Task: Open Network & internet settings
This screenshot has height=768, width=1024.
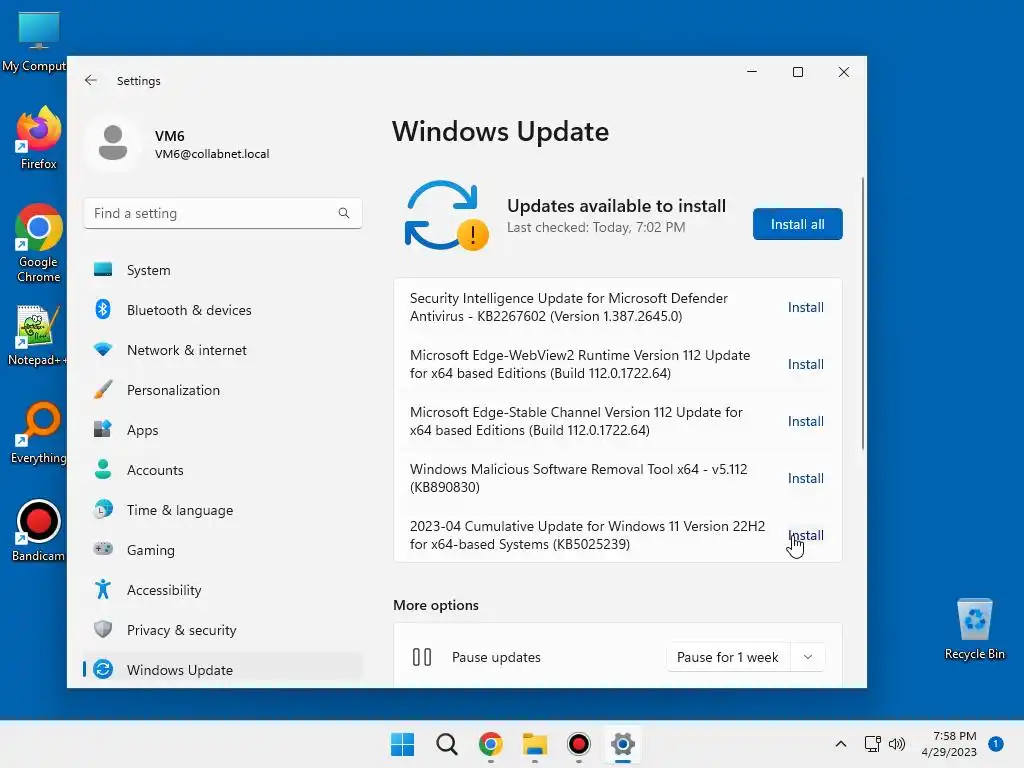Action: click(222, 350)
